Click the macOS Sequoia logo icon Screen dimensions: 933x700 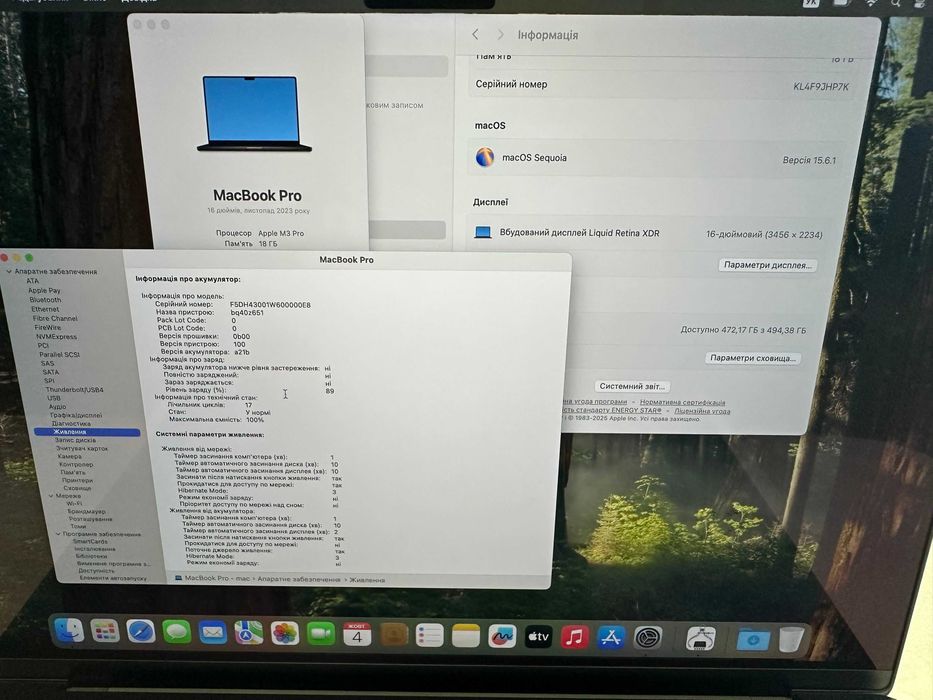(485, 158)
